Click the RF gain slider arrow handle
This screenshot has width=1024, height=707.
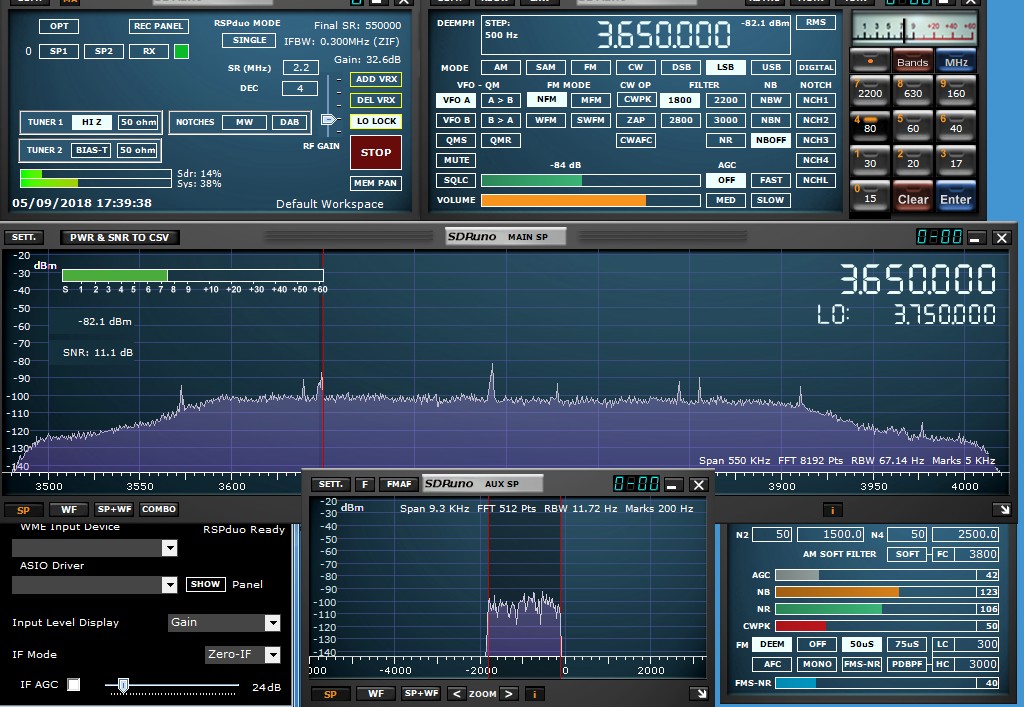click(x=328, y=119)
